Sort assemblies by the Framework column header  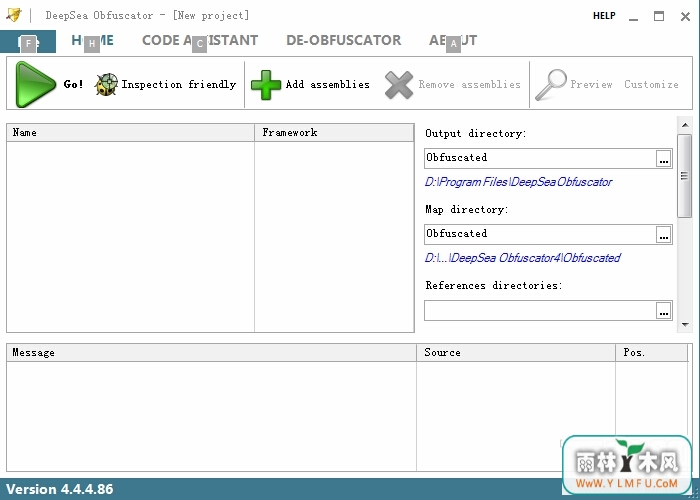(x=334, y=133)
